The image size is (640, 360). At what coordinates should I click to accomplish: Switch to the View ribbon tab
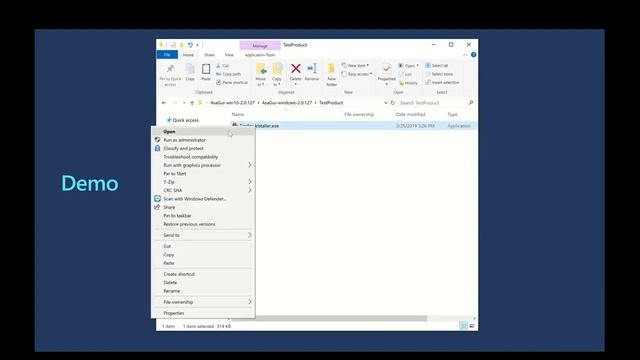coord(229,55)
